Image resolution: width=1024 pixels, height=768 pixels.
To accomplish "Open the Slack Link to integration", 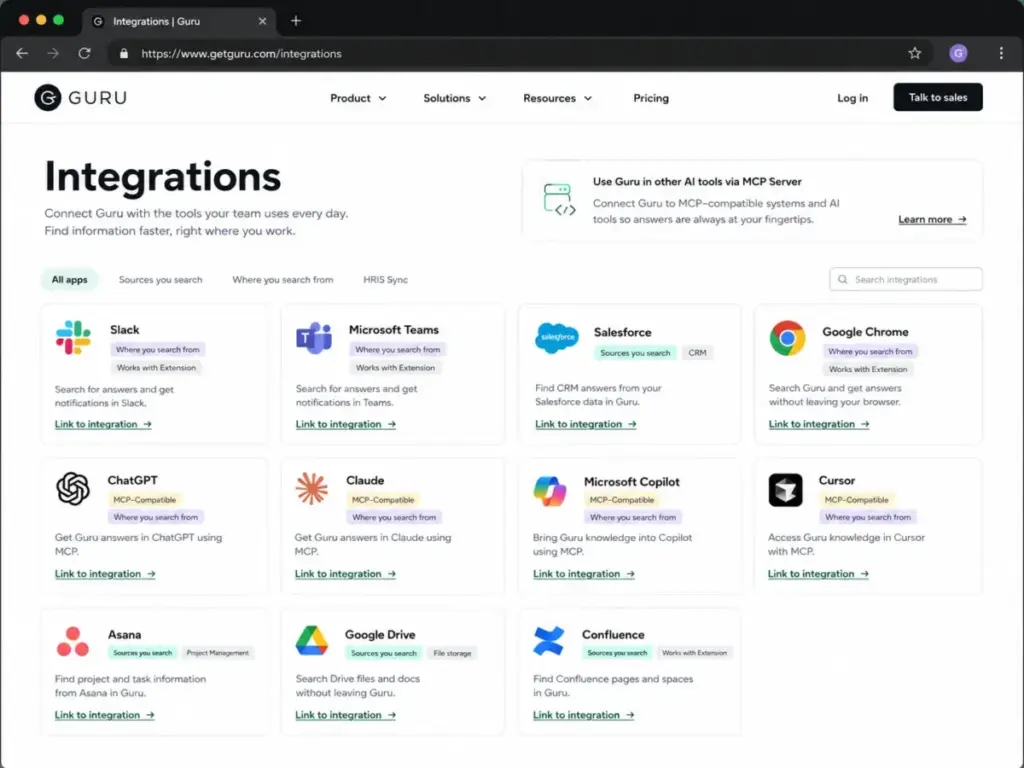I will tap(103, 424).
